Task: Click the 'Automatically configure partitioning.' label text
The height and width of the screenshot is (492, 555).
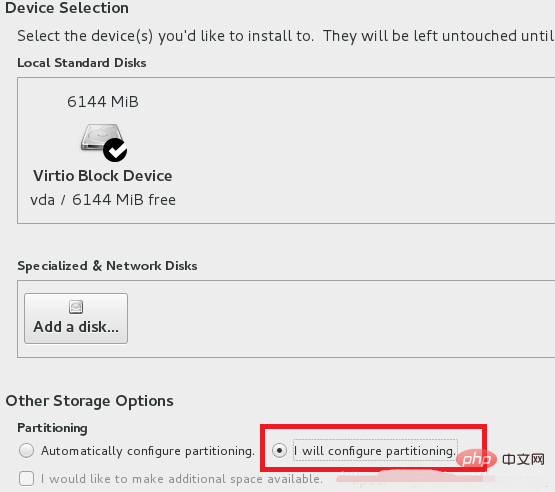Action: click(148, 451)
